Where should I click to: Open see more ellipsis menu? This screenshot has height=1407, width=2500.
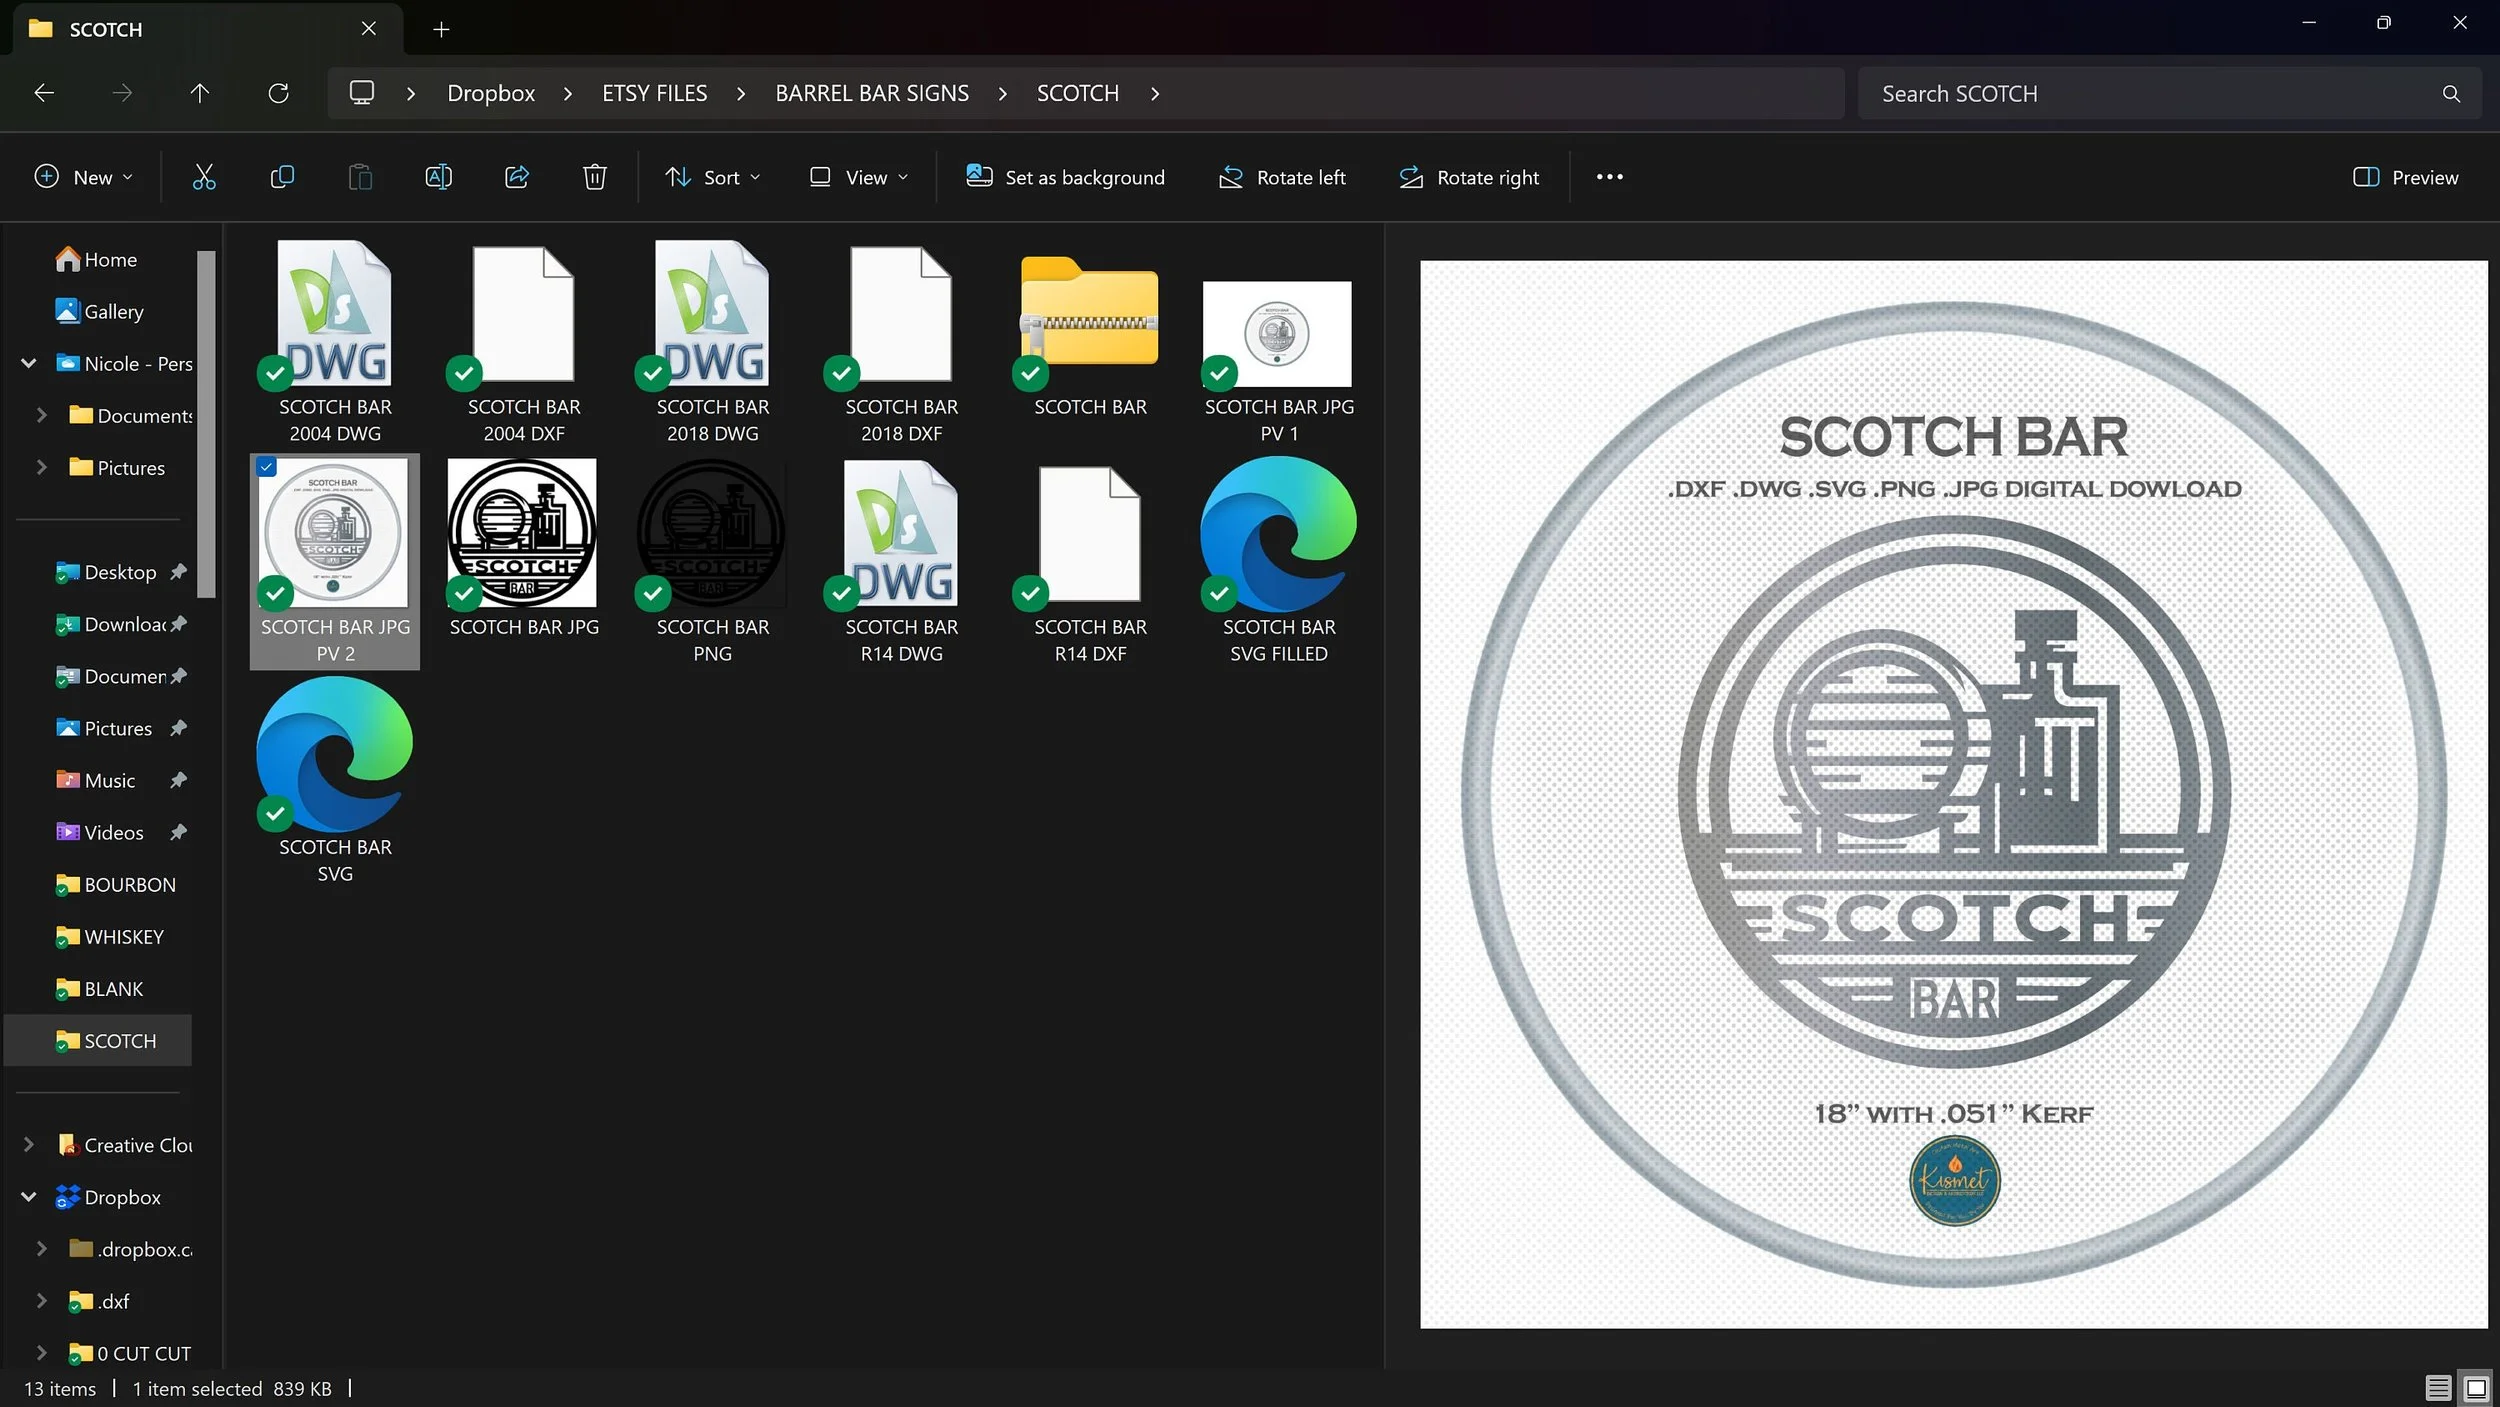click(1609, 177)
